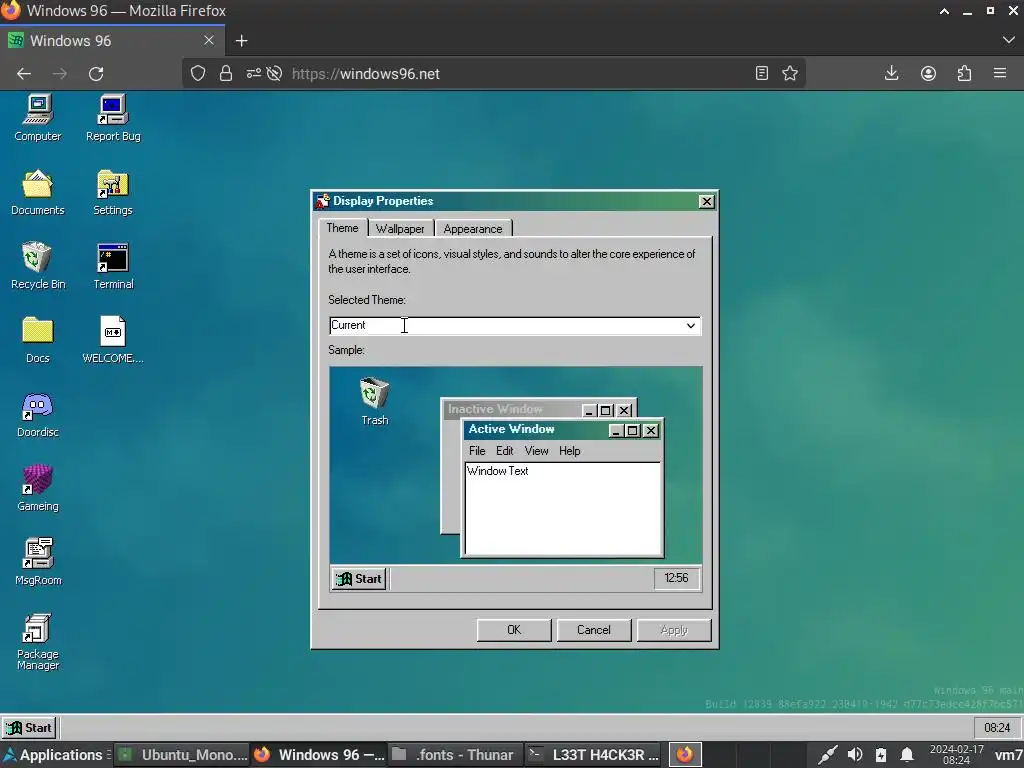Open a new Firefox tab
The width and height of the screenshot is (1024, 768).
tap(242, 41)
